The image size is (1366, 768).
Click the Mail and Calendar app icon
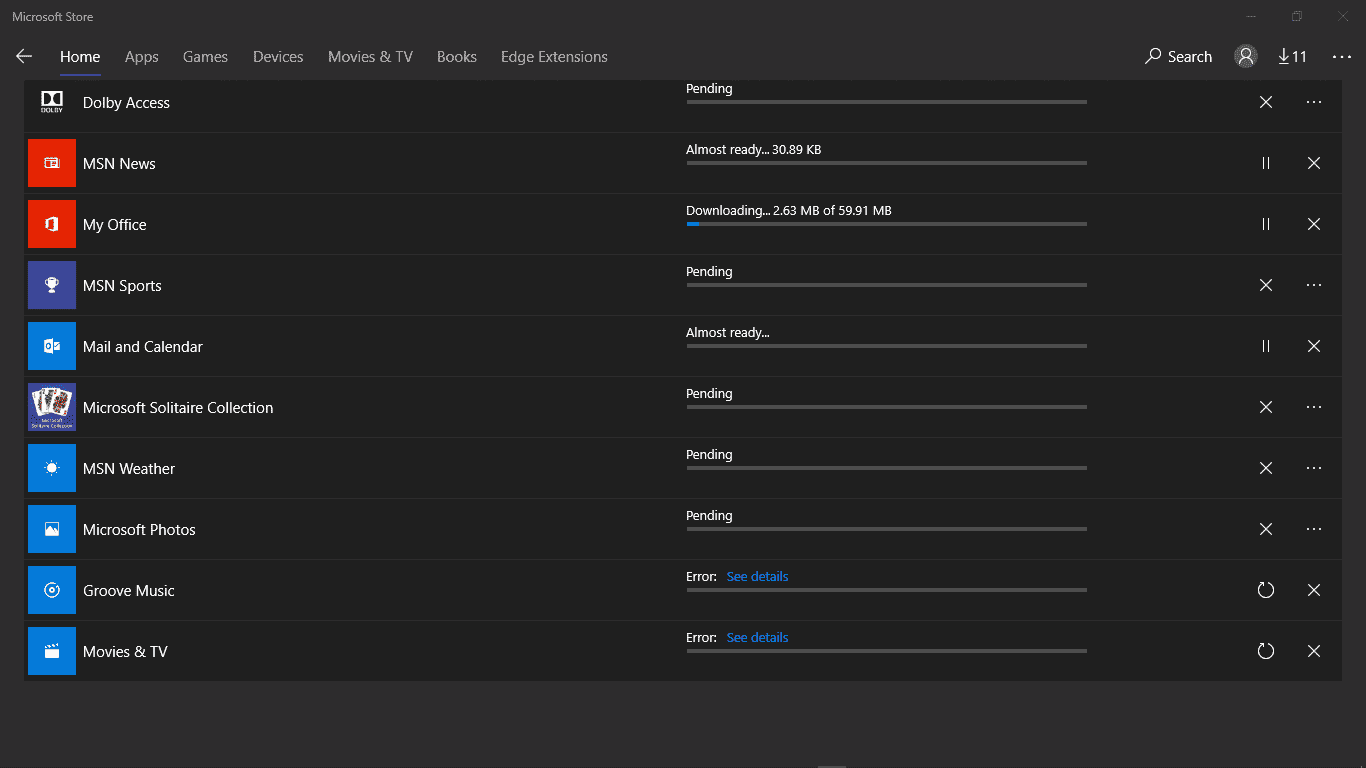point(52,346)
